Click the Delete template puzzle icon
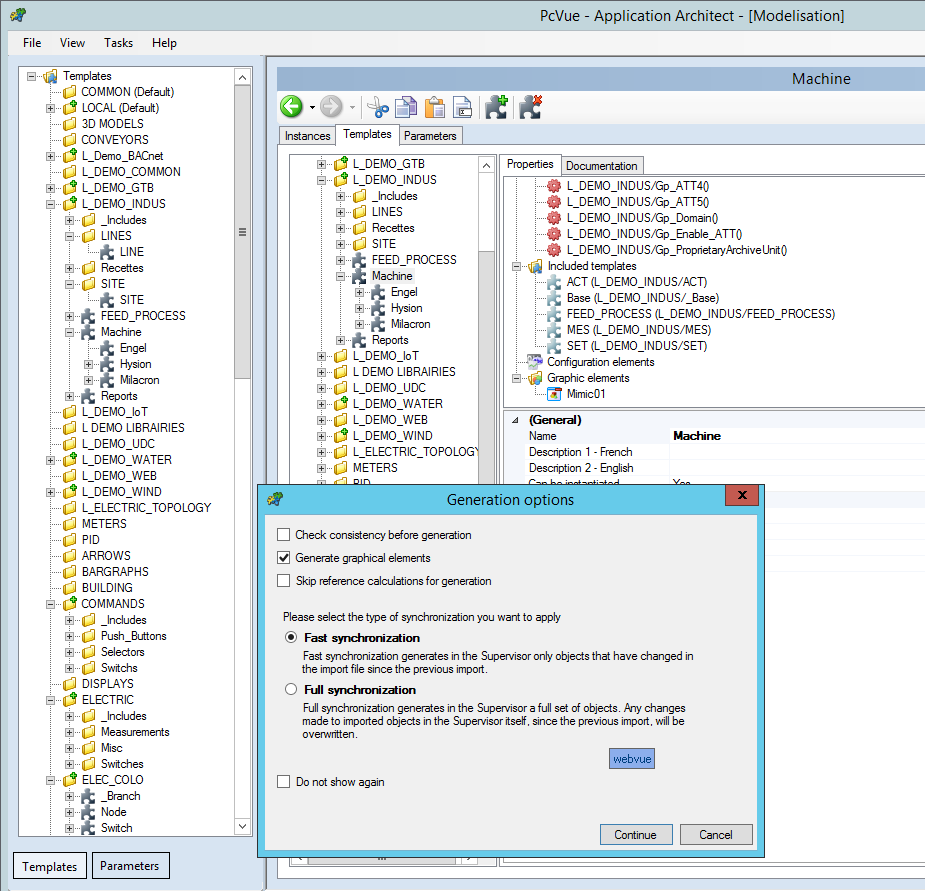 pyautogui.click(x=530, y=107)
